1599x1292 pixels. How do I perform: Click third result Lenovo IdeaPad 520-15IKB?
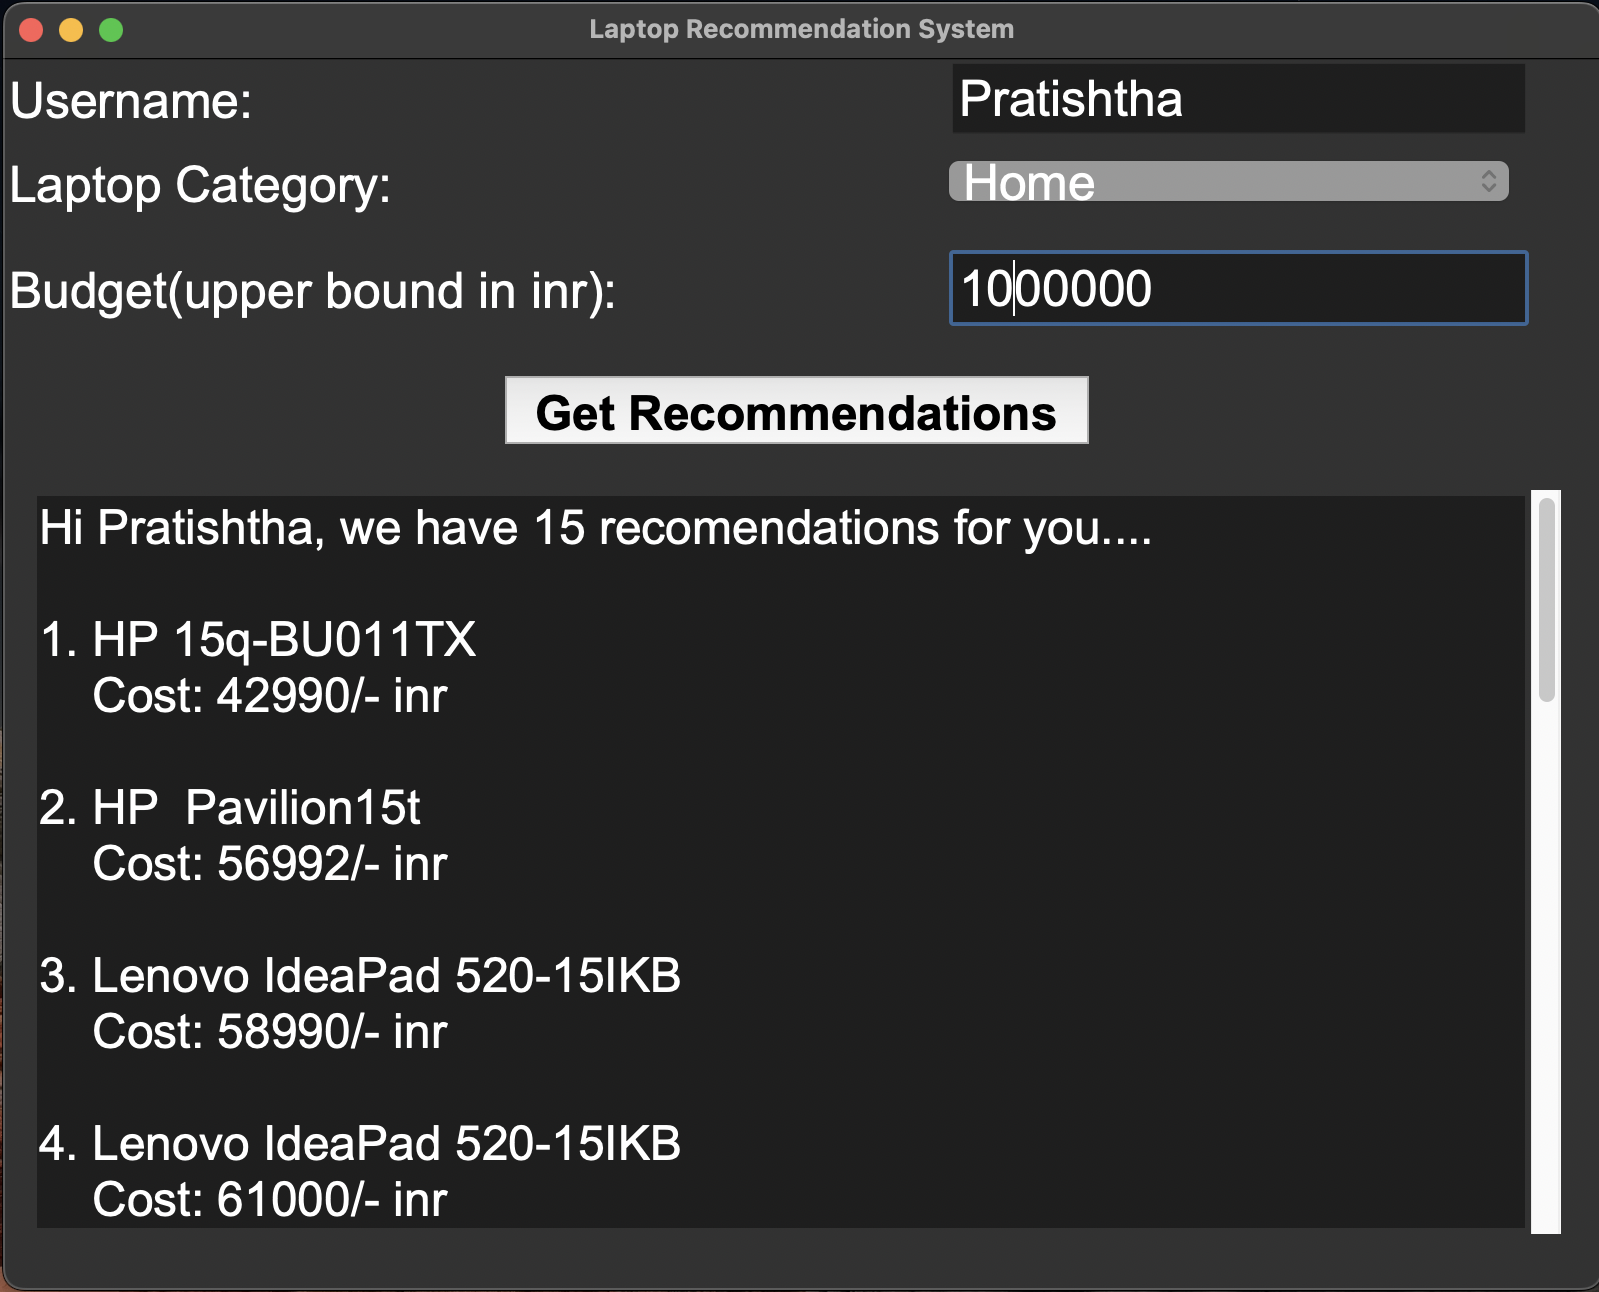click(360, 976)
